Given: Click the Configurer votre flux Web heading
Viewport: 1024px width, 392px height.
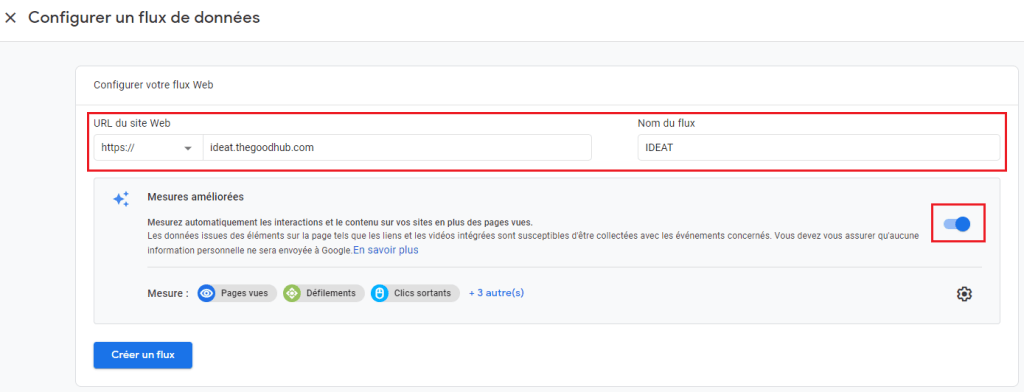Looking at the screenshot, I should (x=153, y=85).
